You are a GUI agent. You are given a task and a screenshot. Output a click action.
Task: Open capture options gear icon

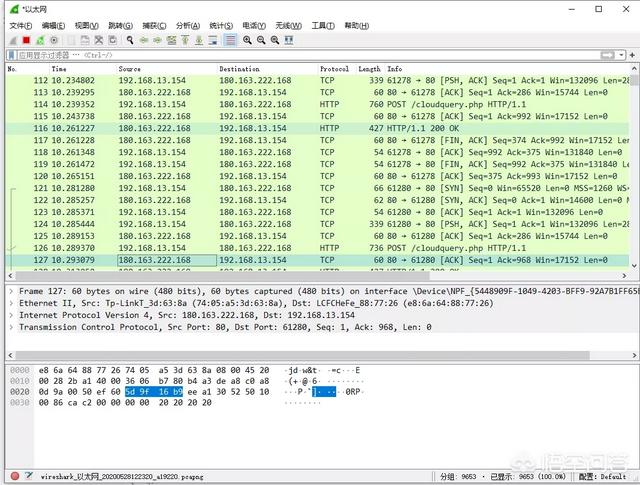tap(54, 40)
